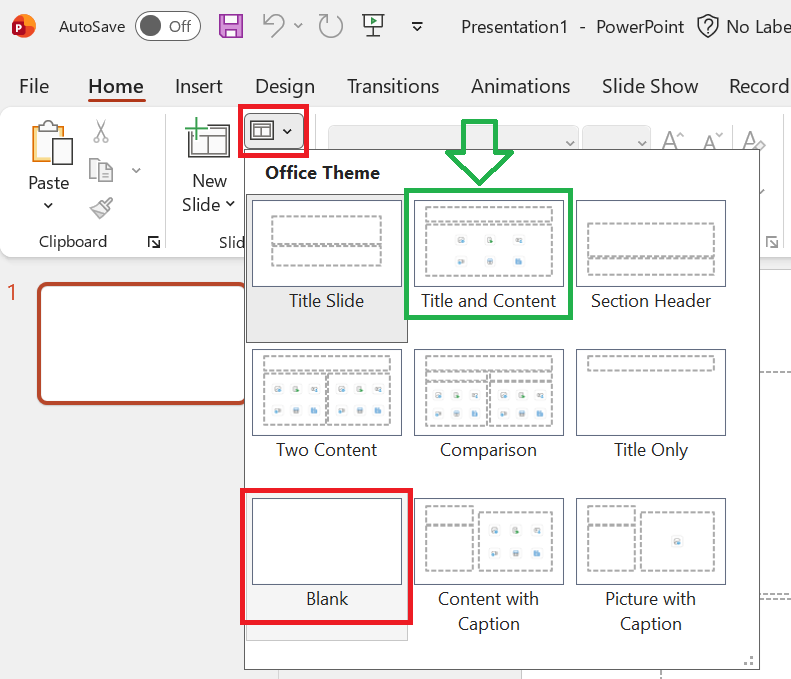Image resolution: width=791 pixels, height=679 pixels.
Task: Click the slide Layout button
Action: tap(273, 131)
